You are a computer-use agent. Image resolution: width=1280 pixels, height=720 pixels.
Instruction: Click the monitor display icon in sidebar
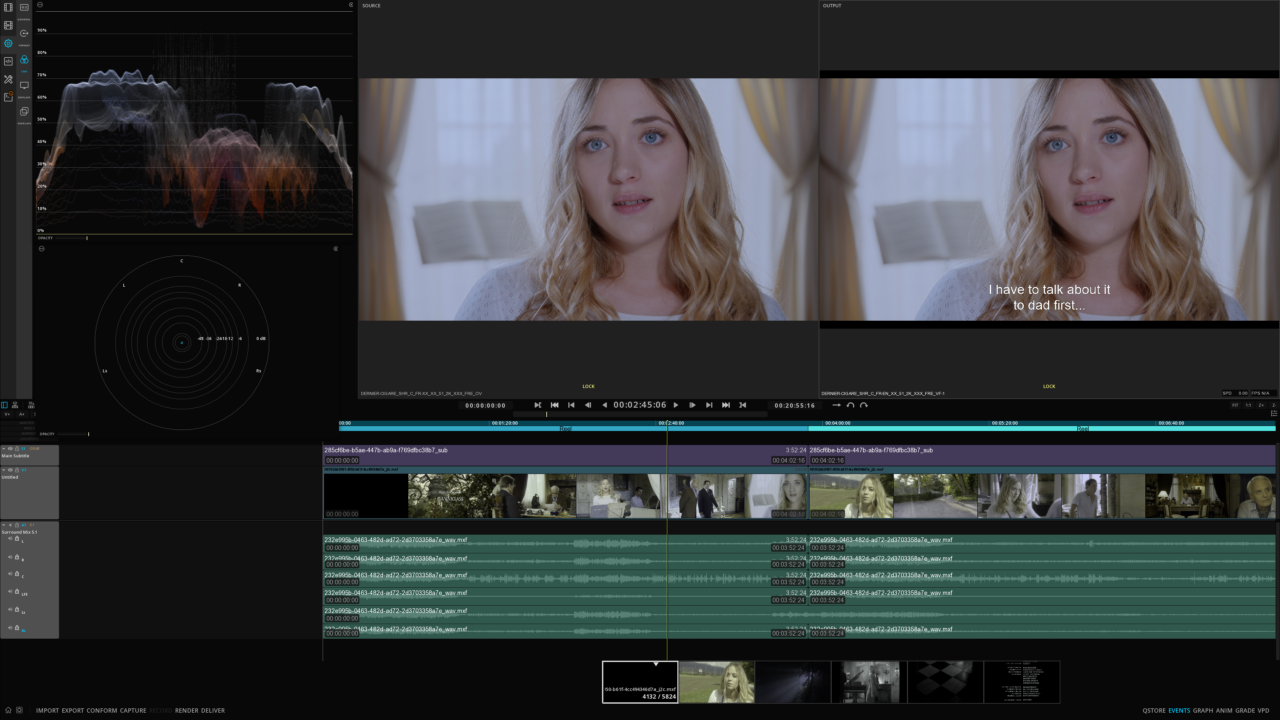[x=24, y=86]
